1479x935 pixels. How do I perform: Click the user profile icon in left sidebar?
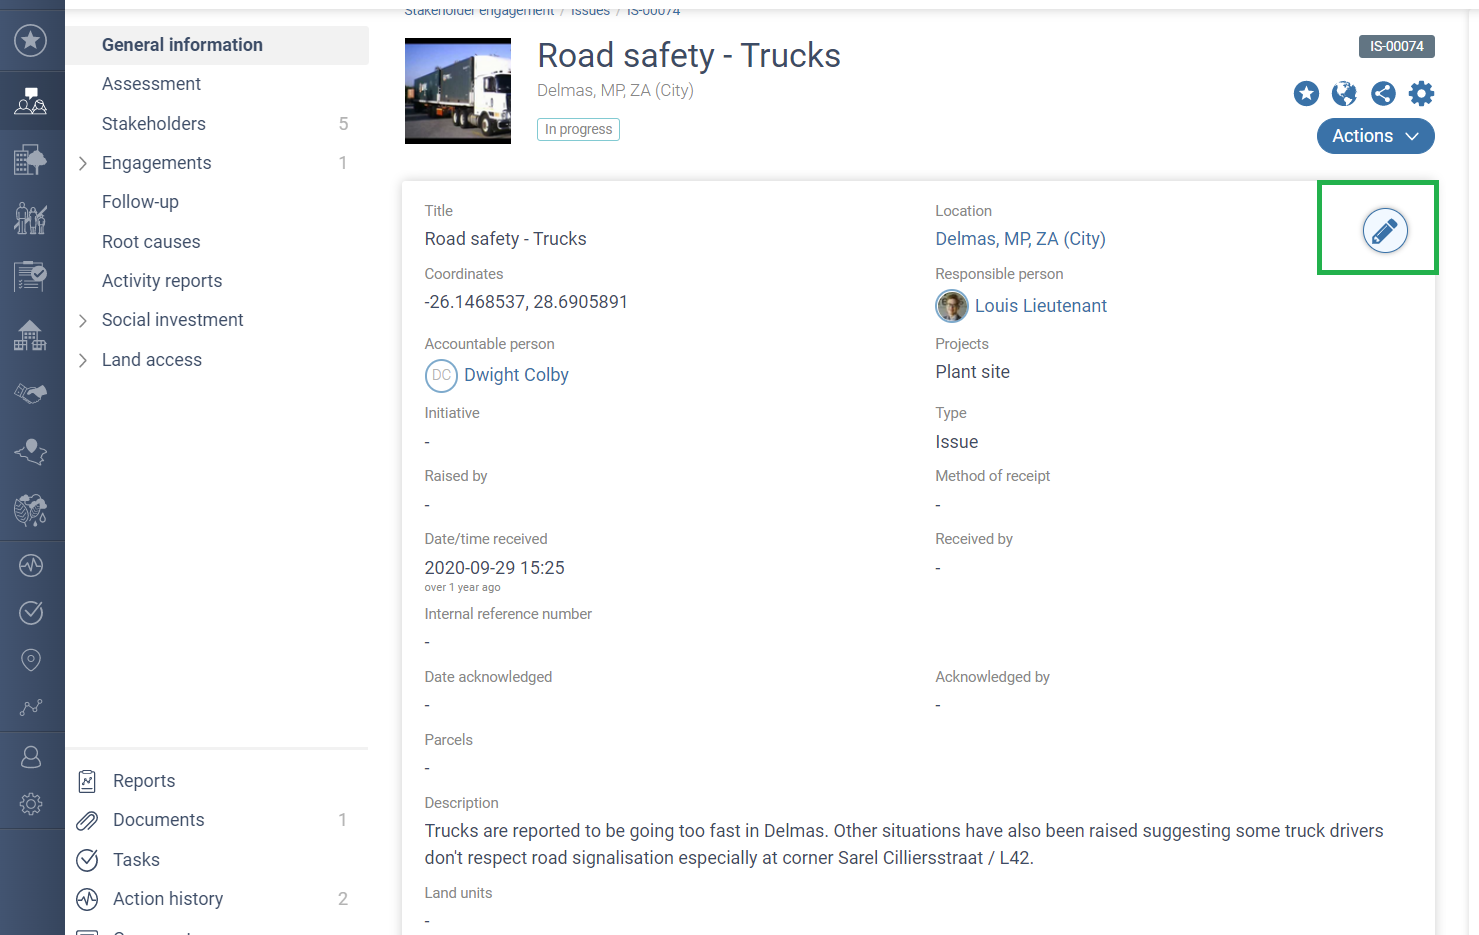point(31,757)
